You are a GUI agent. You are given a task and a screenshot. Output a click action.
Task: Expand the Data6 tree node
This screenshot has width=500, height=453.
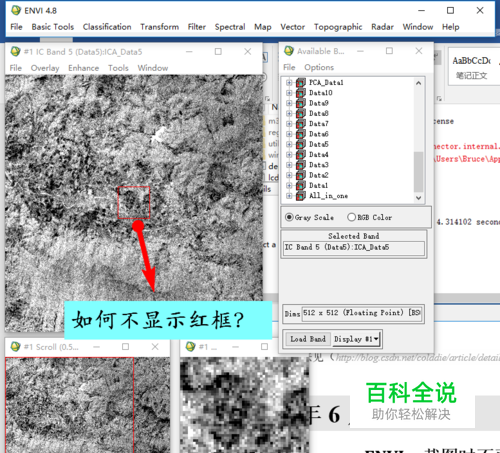point(289,134)
